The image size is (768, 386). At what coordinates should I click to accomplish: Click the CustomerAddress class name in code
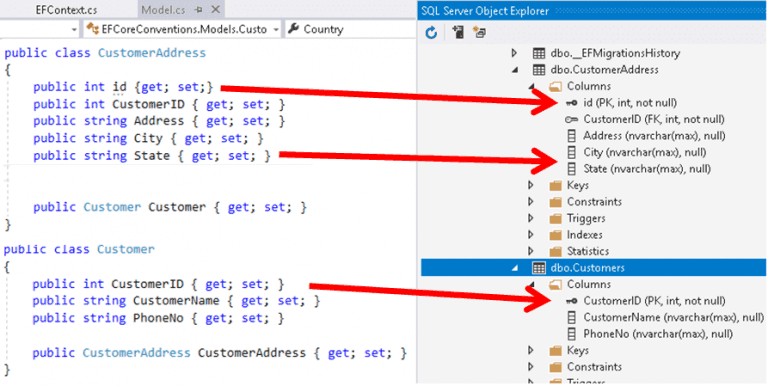tap(152, 53)
